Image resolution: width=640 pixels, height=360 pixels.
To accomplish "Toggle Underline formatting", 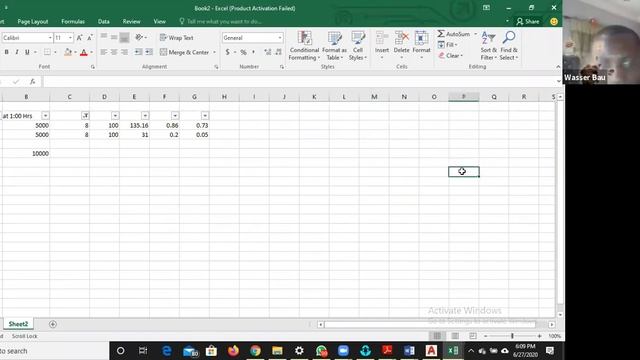I will pyautogui.click(x=27, y=52).
